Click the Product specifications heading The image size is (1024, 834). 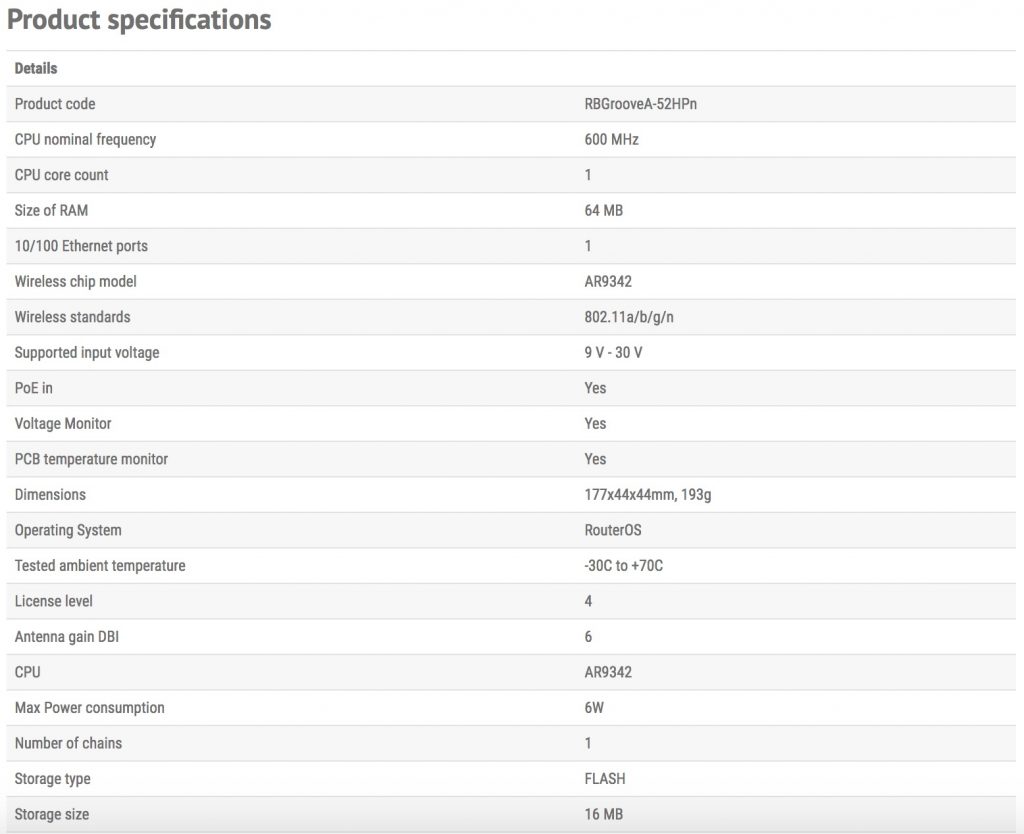pyautogui.click(x=139, y=20)
